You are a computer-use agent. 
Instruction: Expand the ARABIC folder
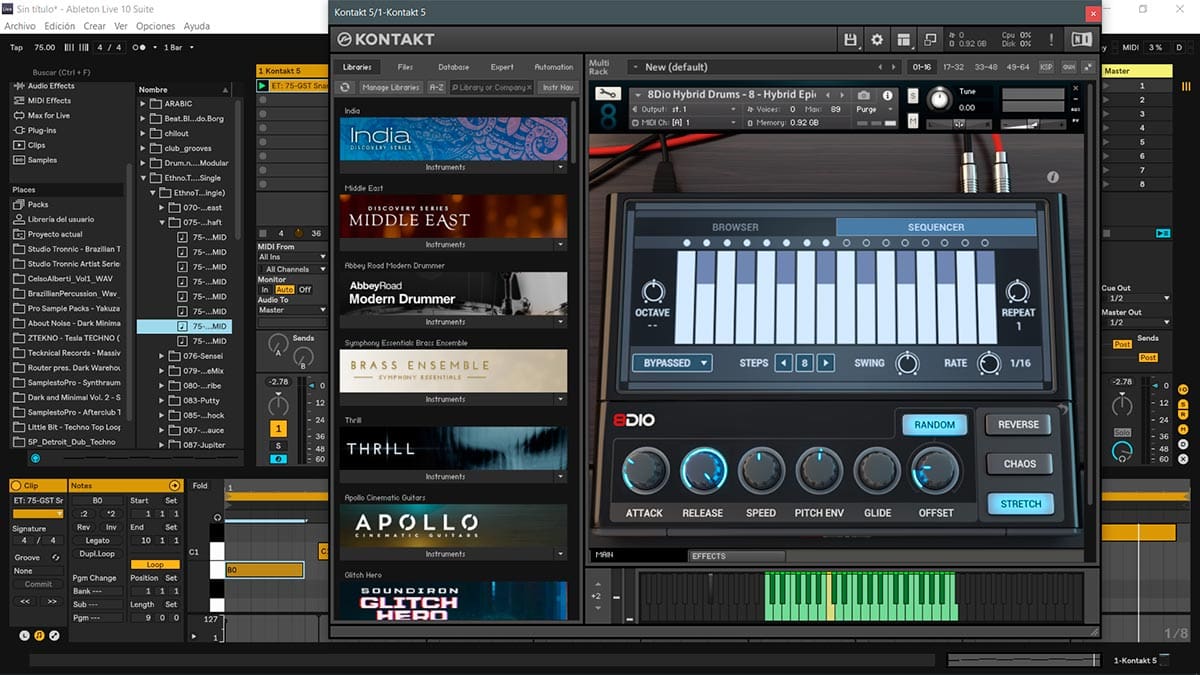pyautogui.click(x=143, y=104)
